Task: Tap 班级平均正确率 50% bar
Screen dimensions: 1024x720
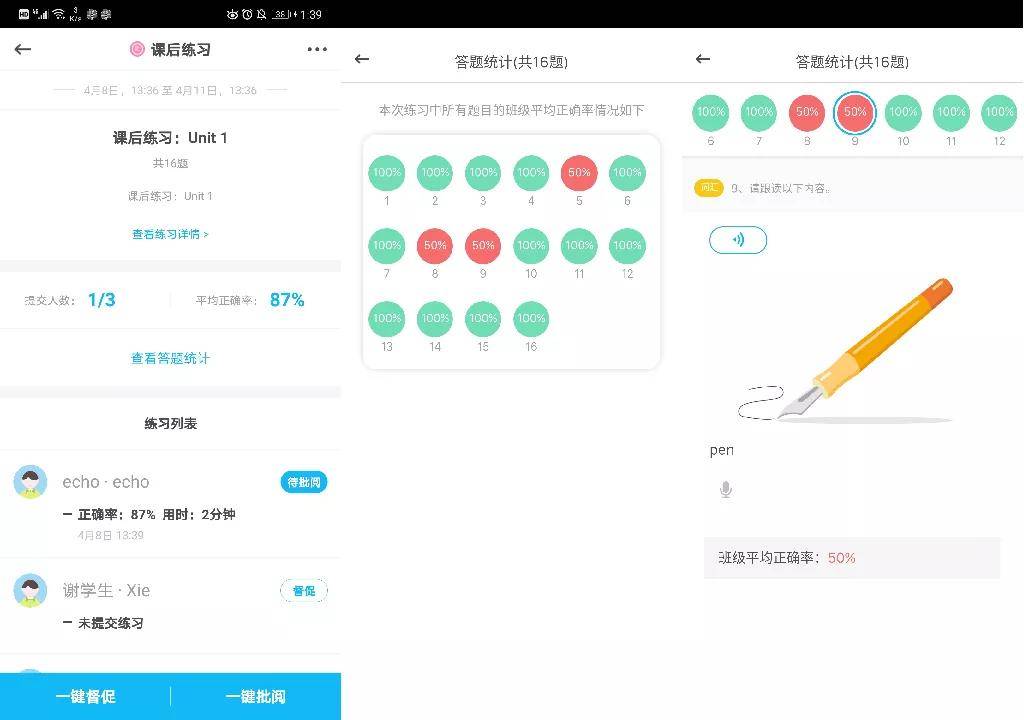Action: point(852,558)
